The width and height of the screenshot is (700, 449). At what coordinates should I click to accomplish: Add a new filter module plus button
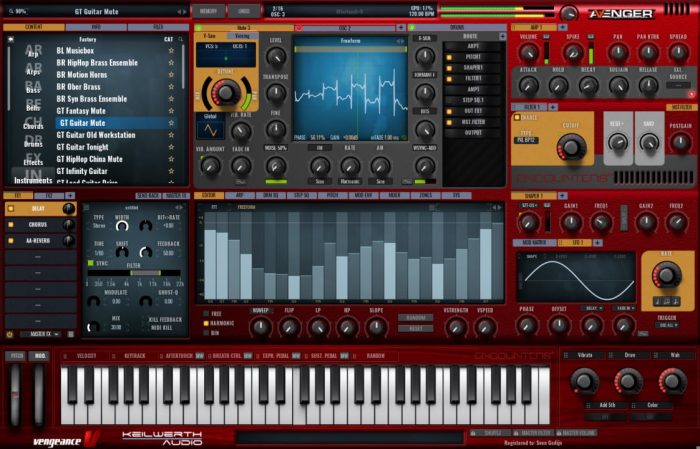point(553,107)
